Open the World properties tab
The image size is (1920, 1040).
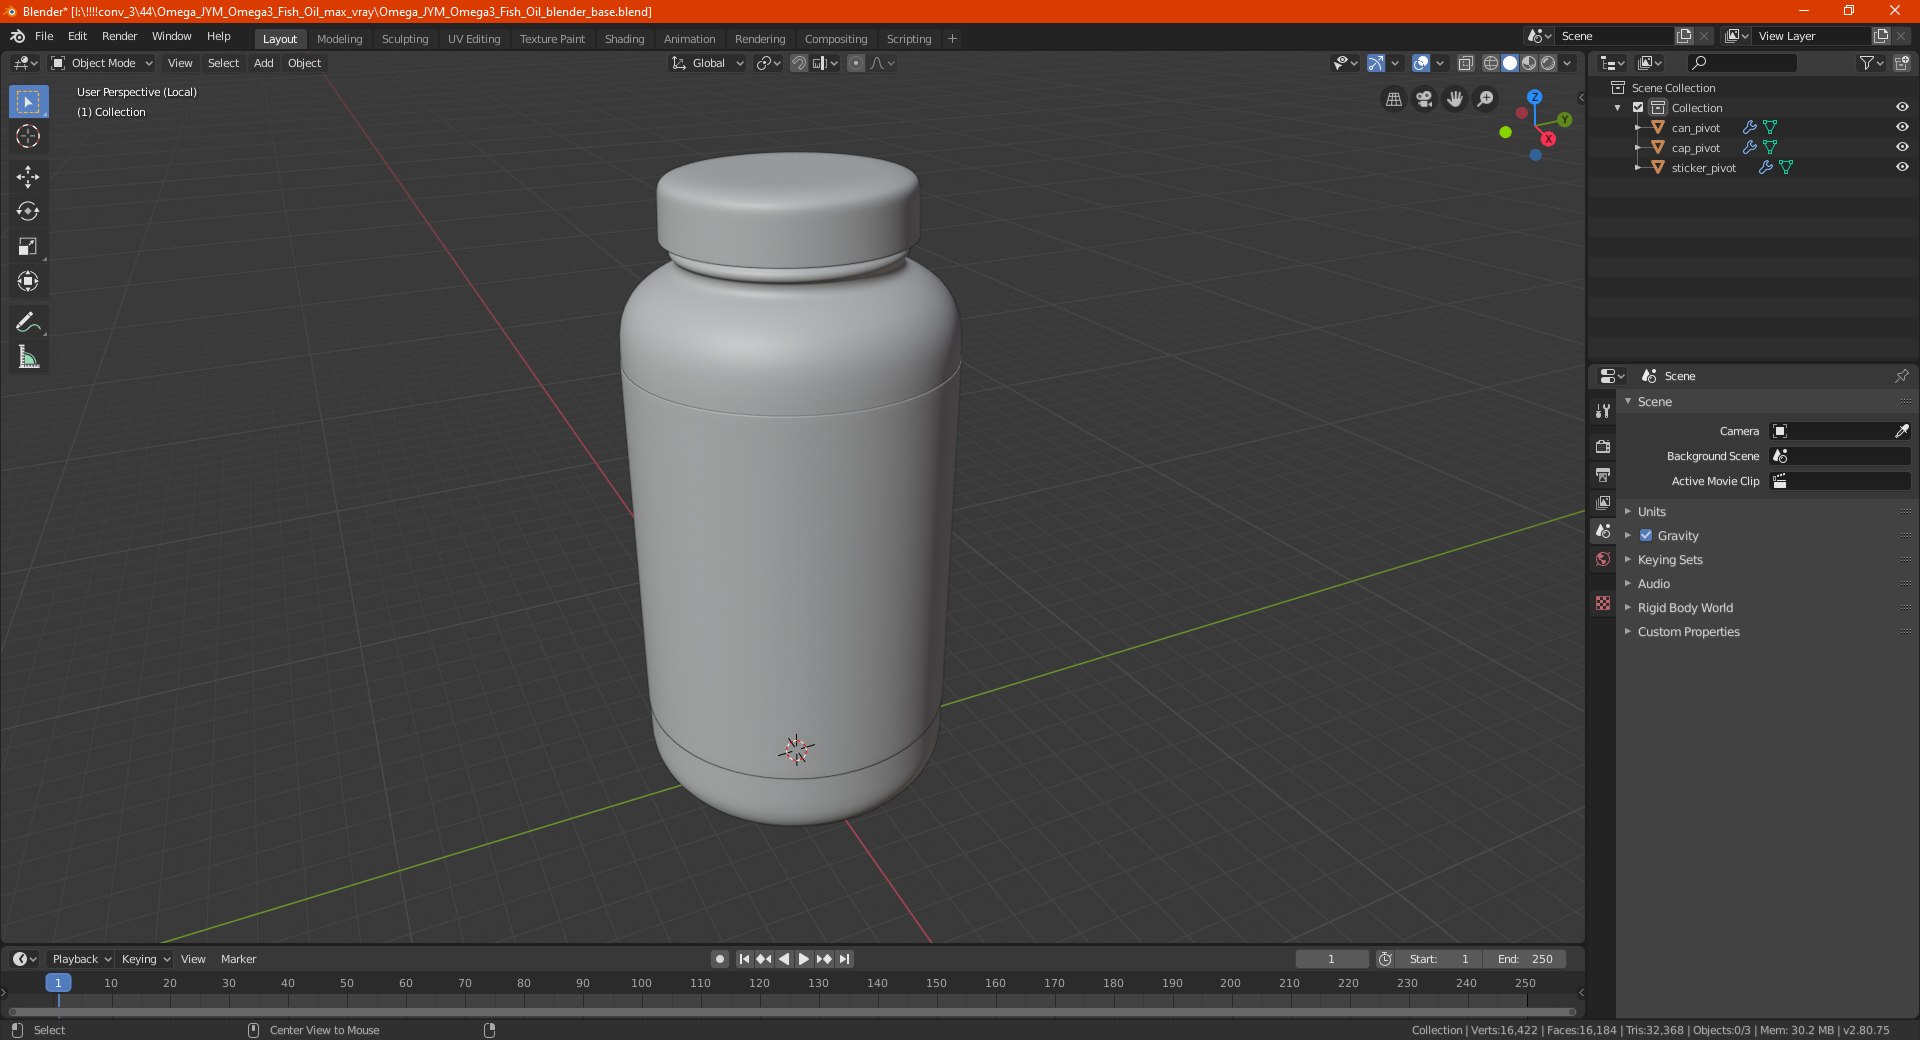1603,559
